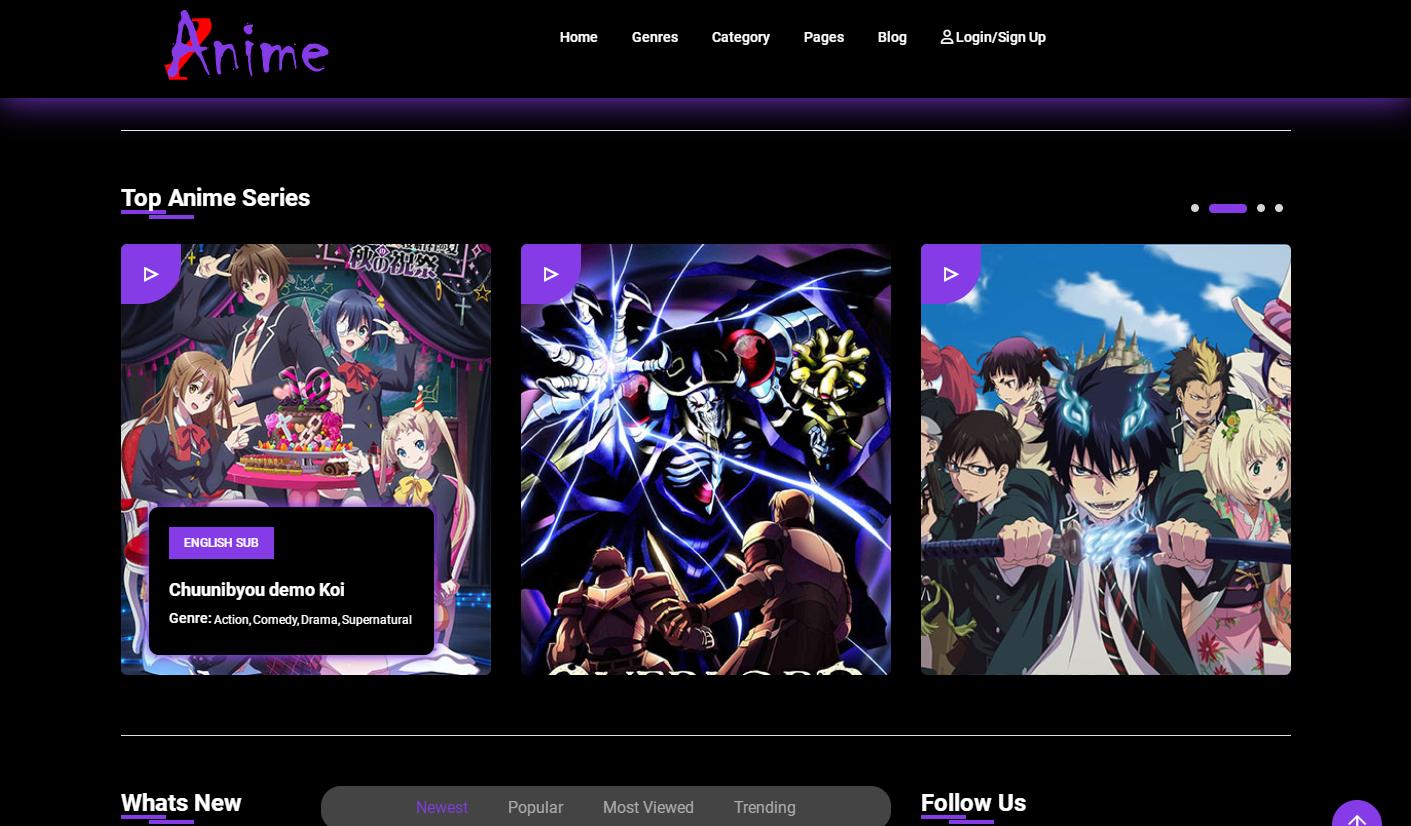Play icon on Overlord skeleton poster
Screen dimensions: 1411x826
pos(551,274)
